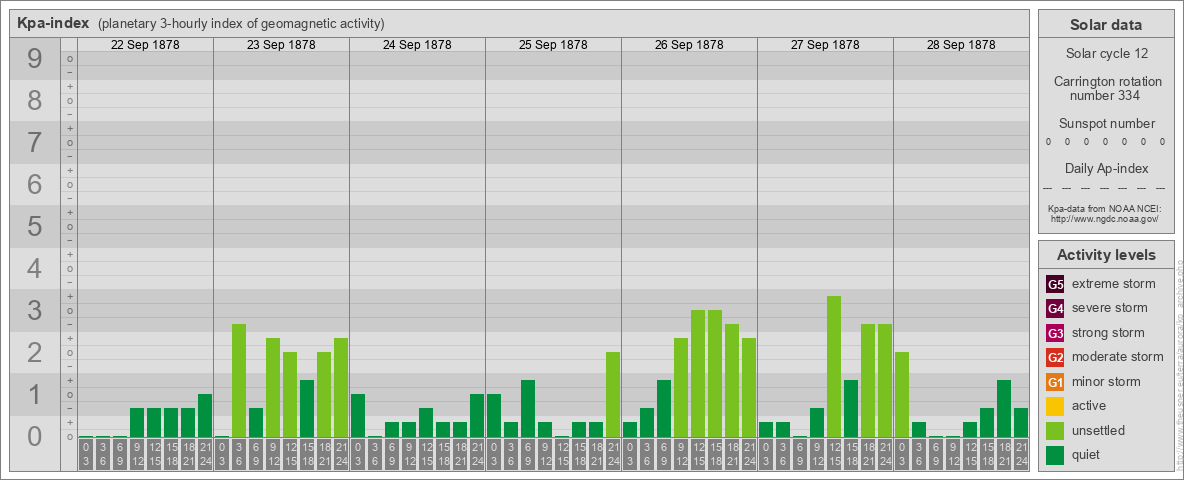Click the G3 strong storm legend icon

click(1055, 333)
